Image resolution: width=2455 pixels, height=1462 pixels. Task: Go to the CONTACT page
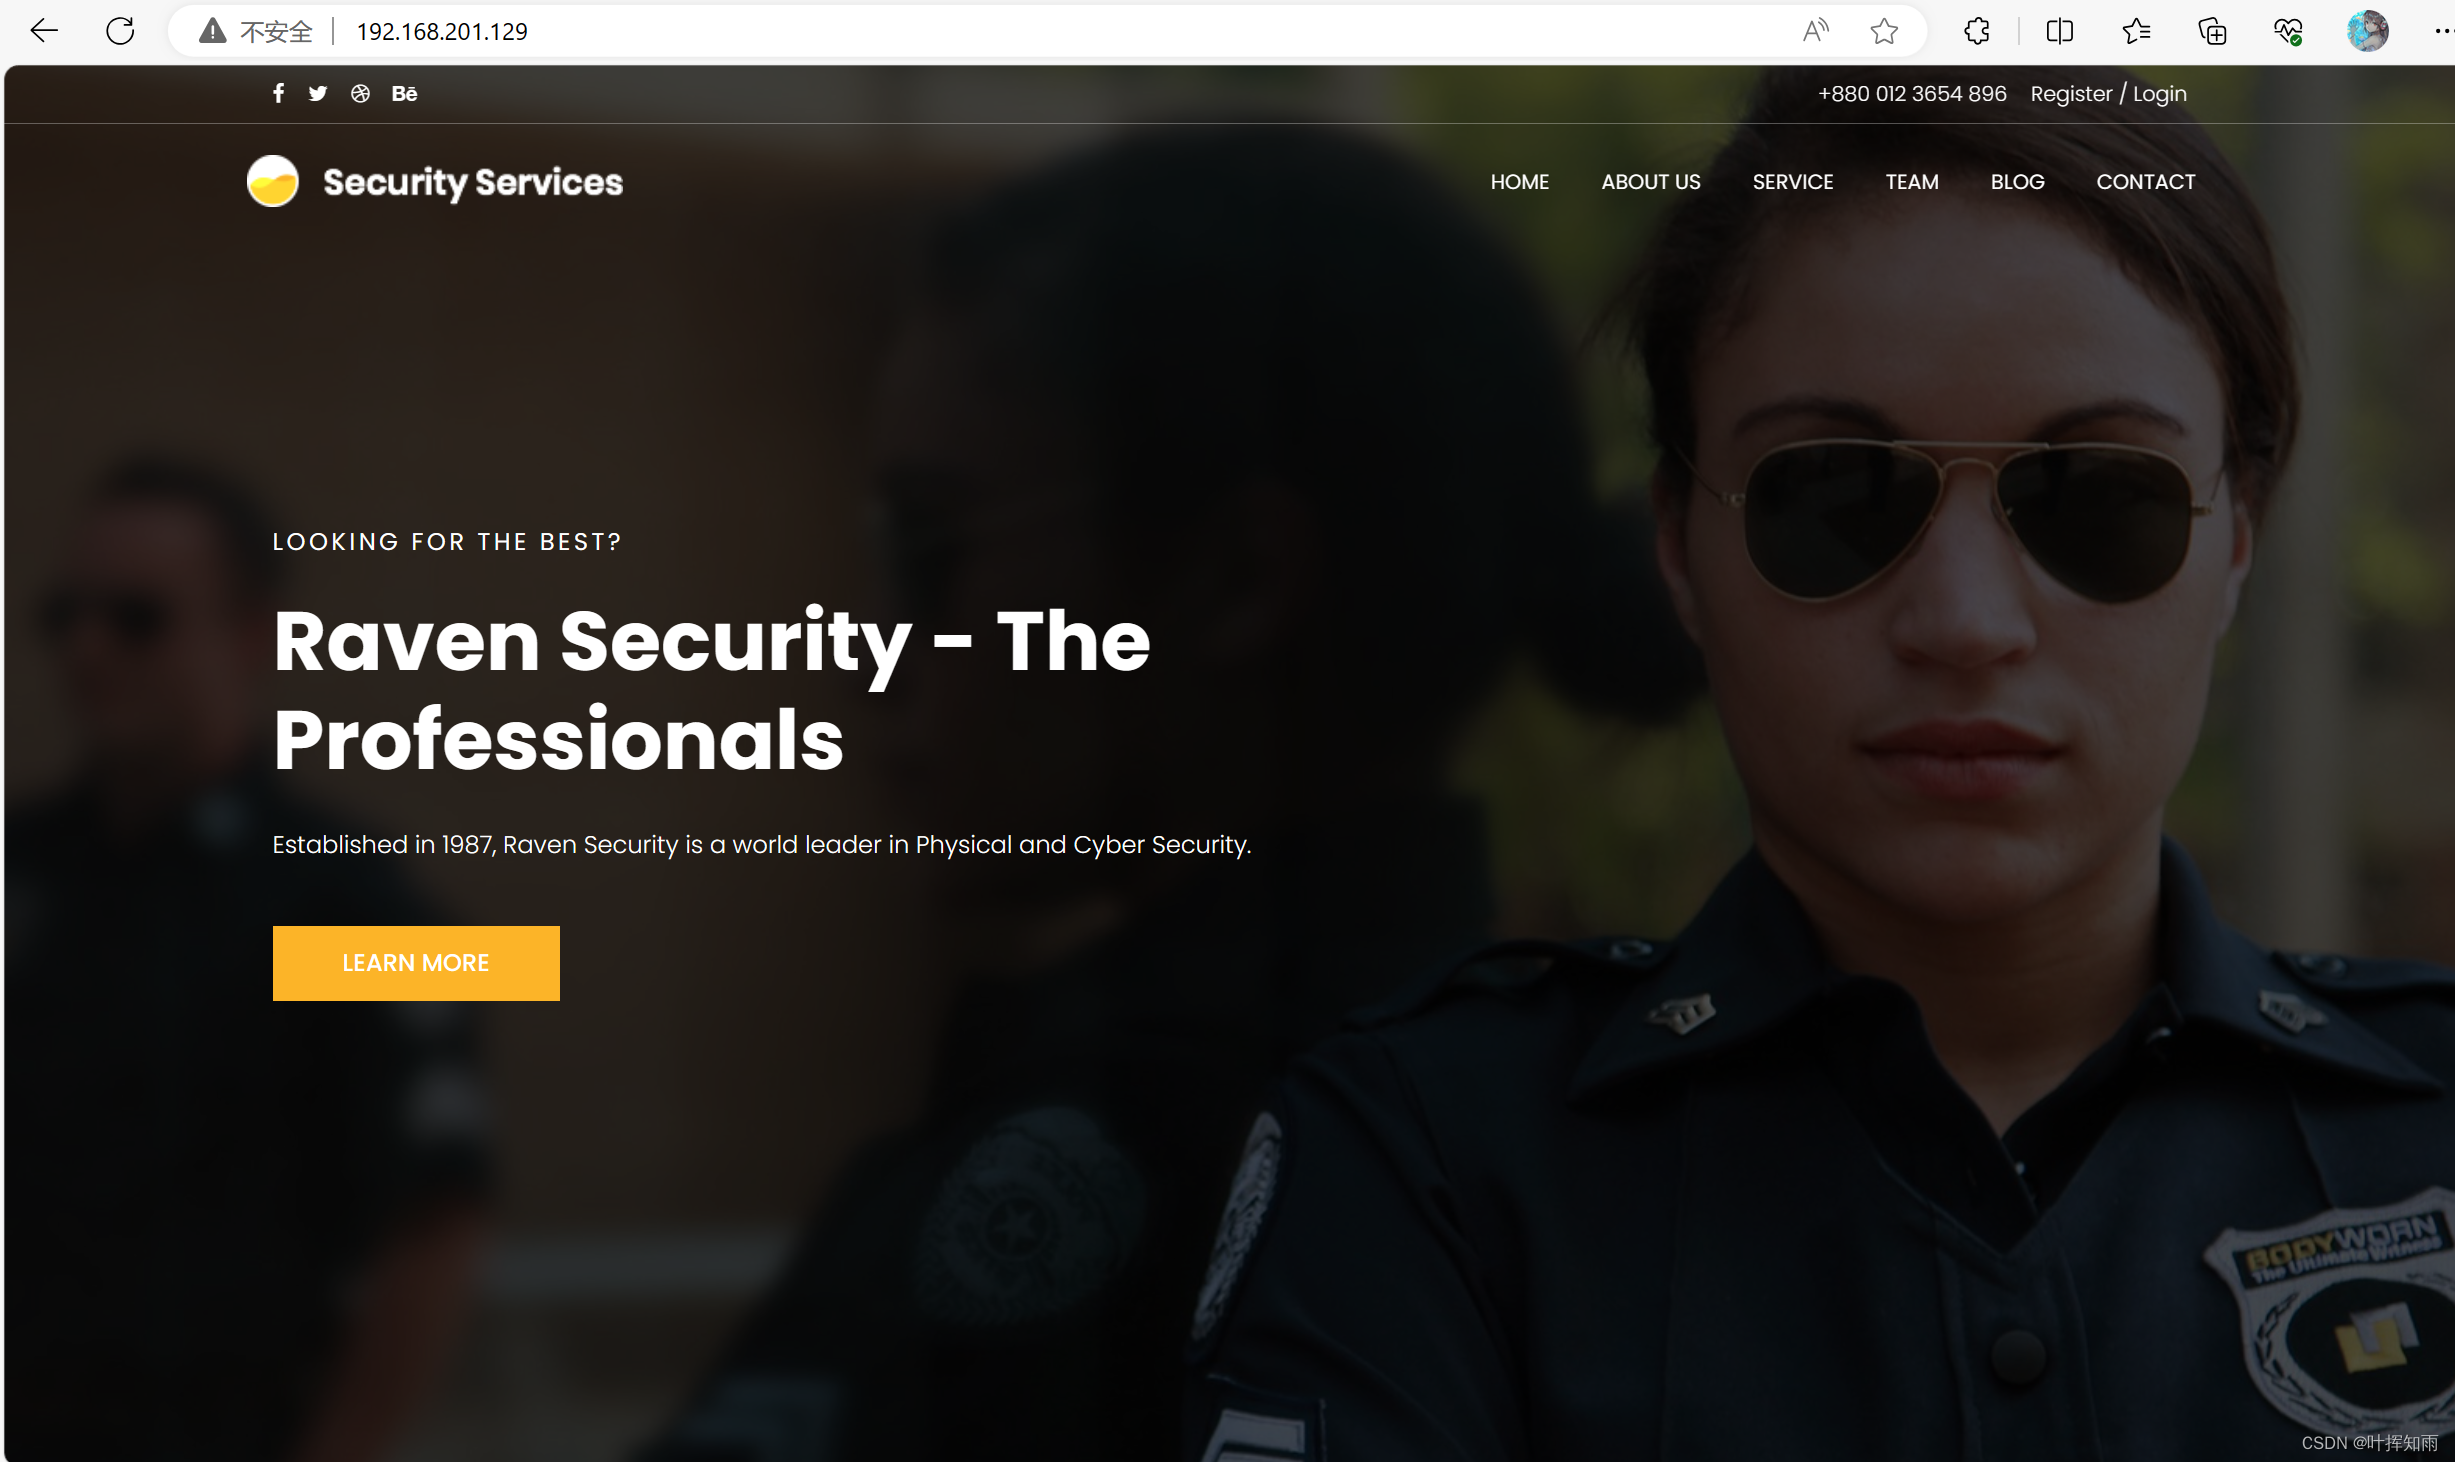click(2145, 182)
